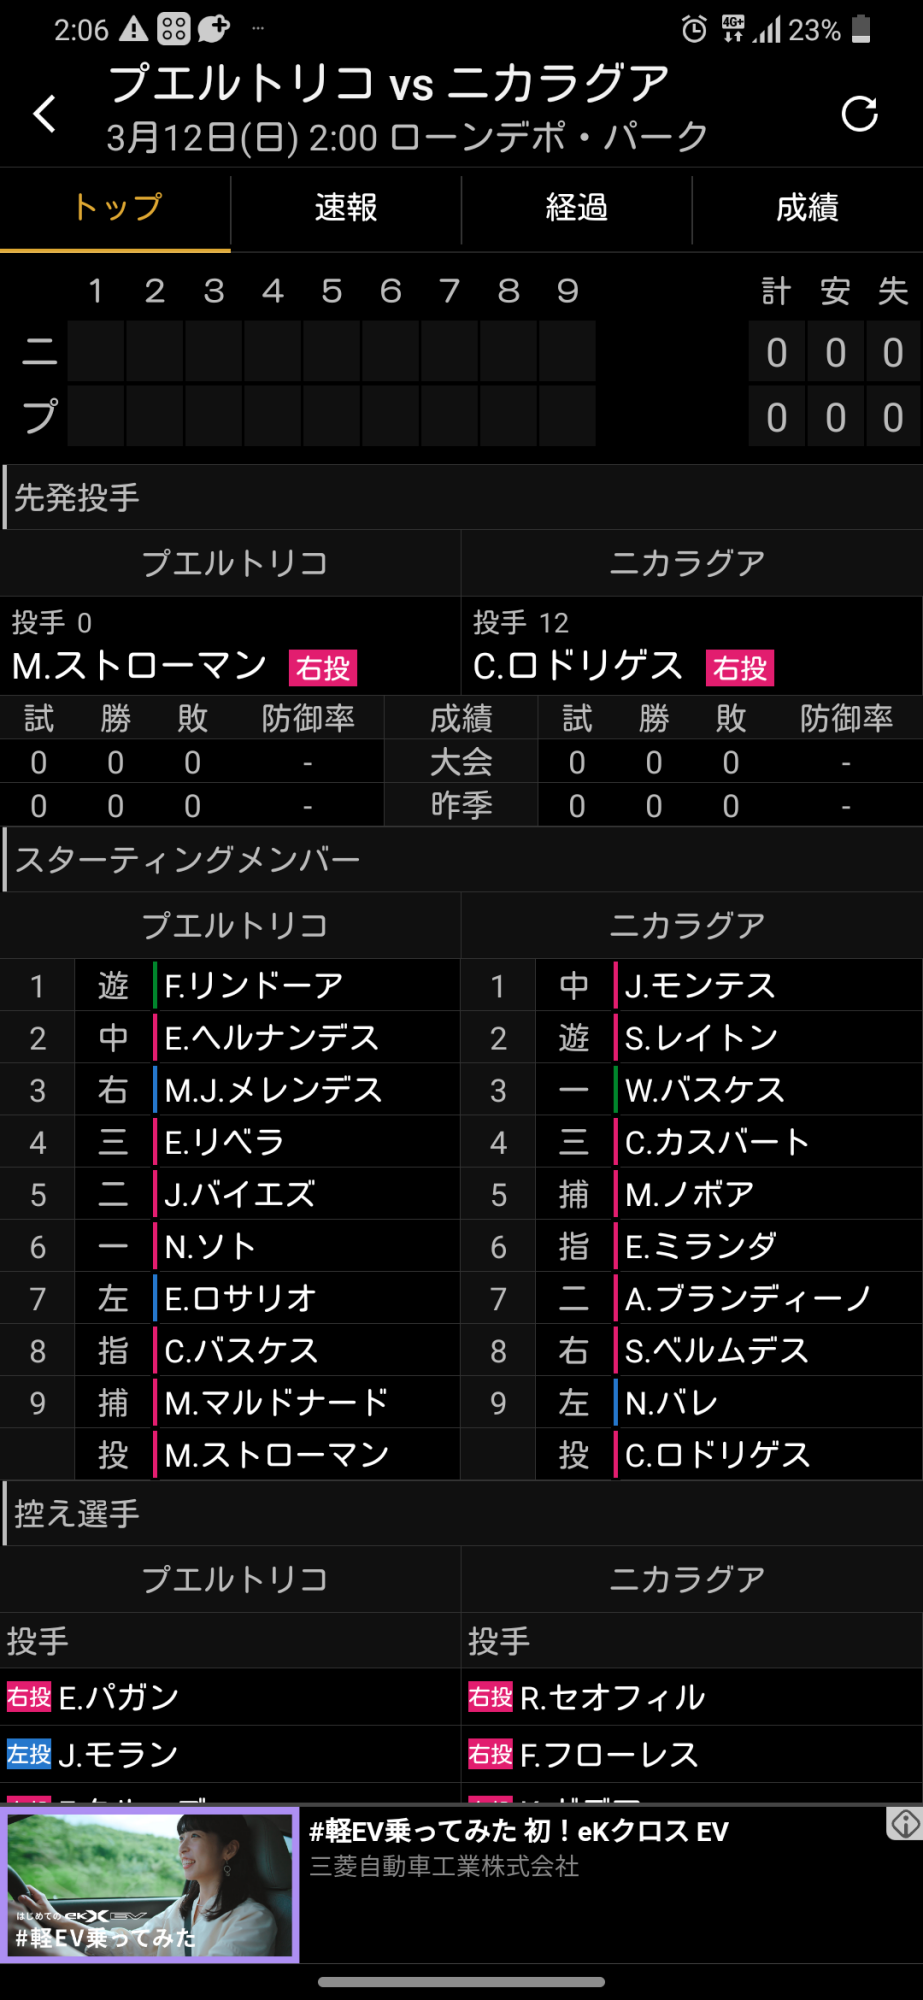Tap the alarm clock status icon
The image size is (923, 2000).
pyautogui.click(x=693, y=30)
